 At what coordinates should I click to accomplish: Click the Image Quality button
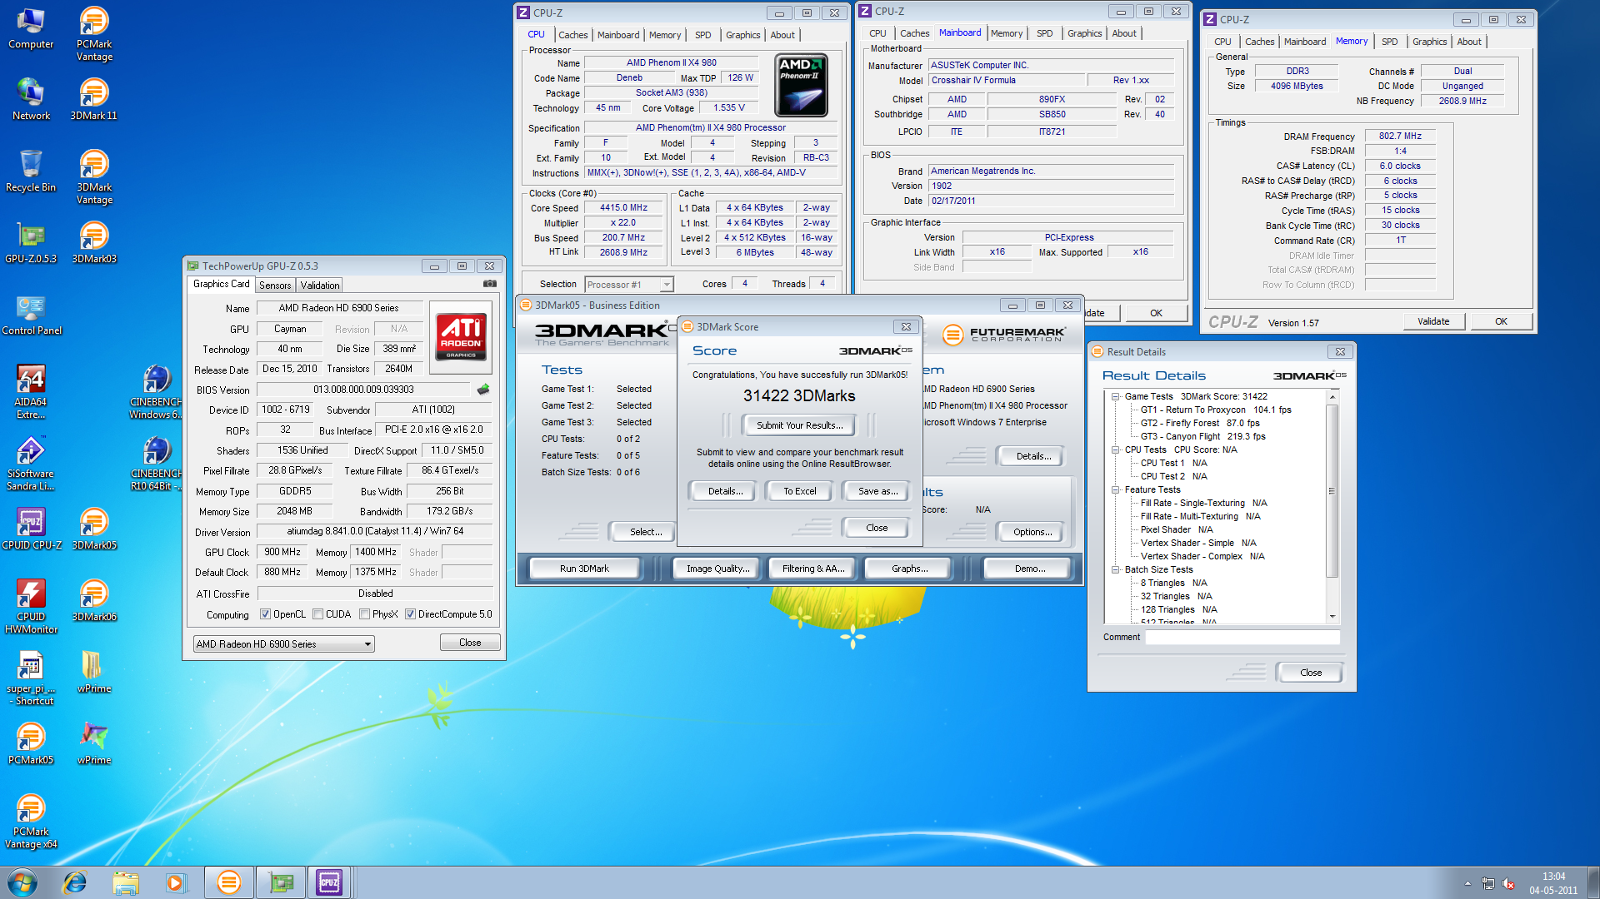pos(717,568)
